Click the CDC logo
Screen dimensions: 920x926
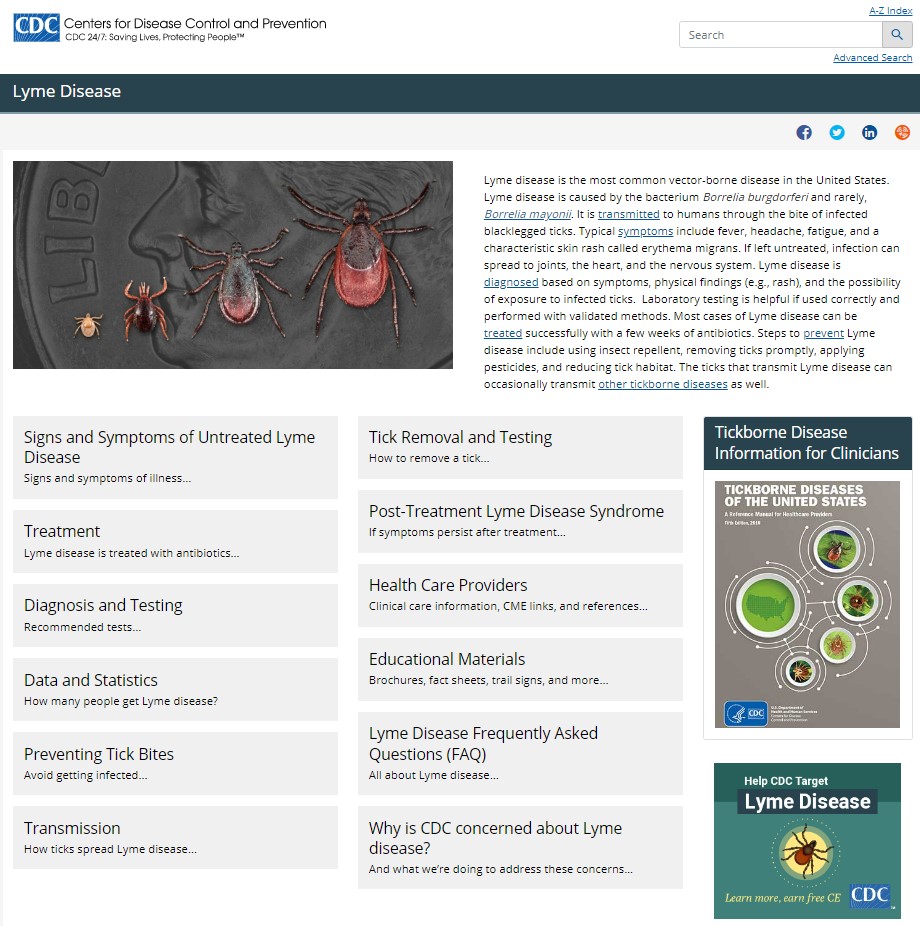(x=36, y=28)
